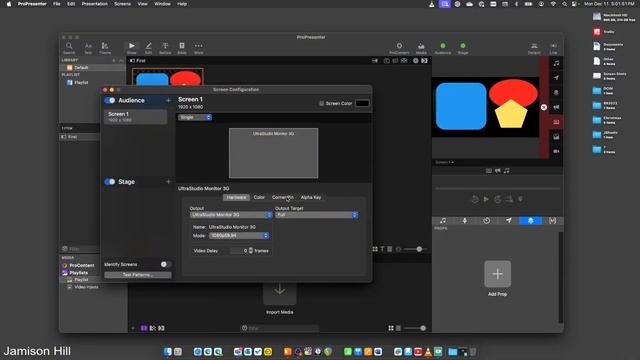The image size is (640, 360).
Task: Click the Live toolbar icon
Action: point(553,46)
